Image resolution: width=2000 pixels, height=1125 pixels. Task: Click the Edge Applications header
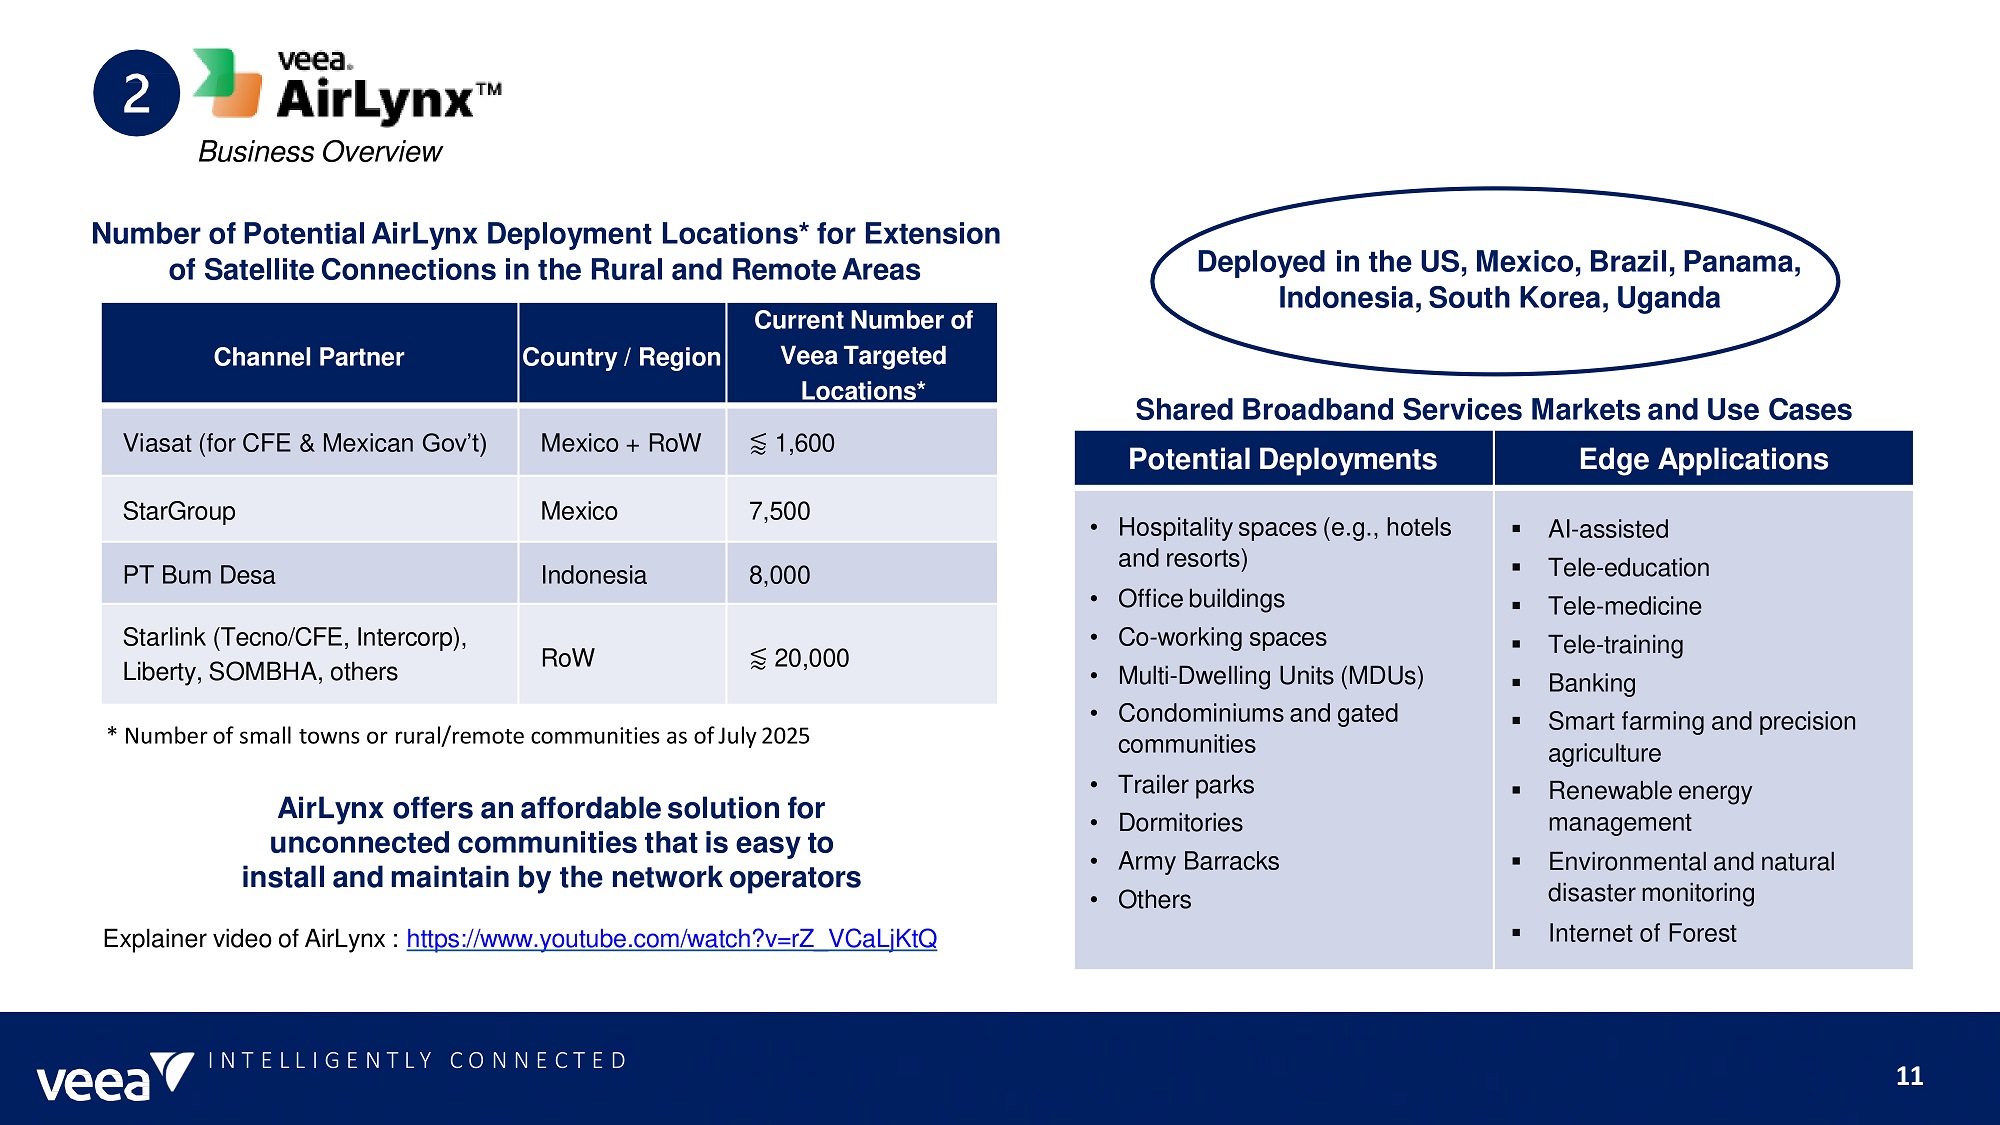[1703, 459]
